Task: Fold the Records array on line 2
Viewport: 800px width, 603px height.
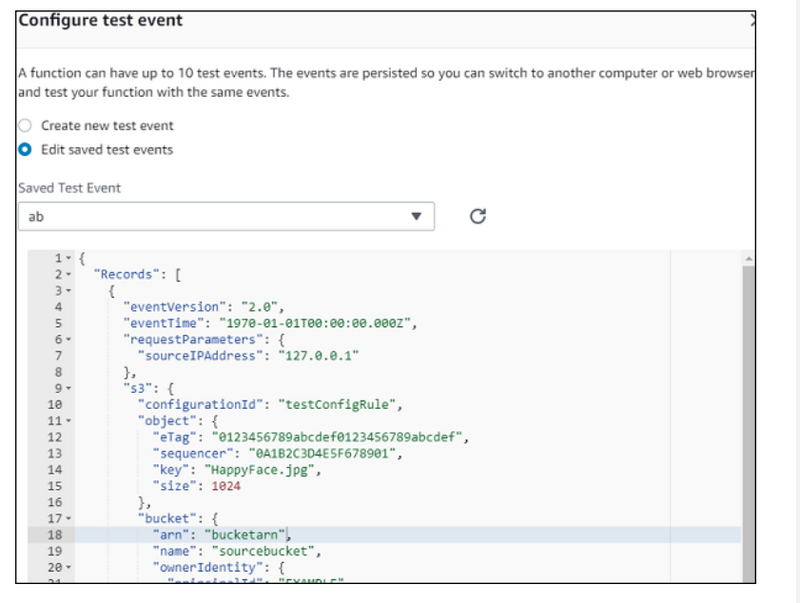Action: point(69,273)
